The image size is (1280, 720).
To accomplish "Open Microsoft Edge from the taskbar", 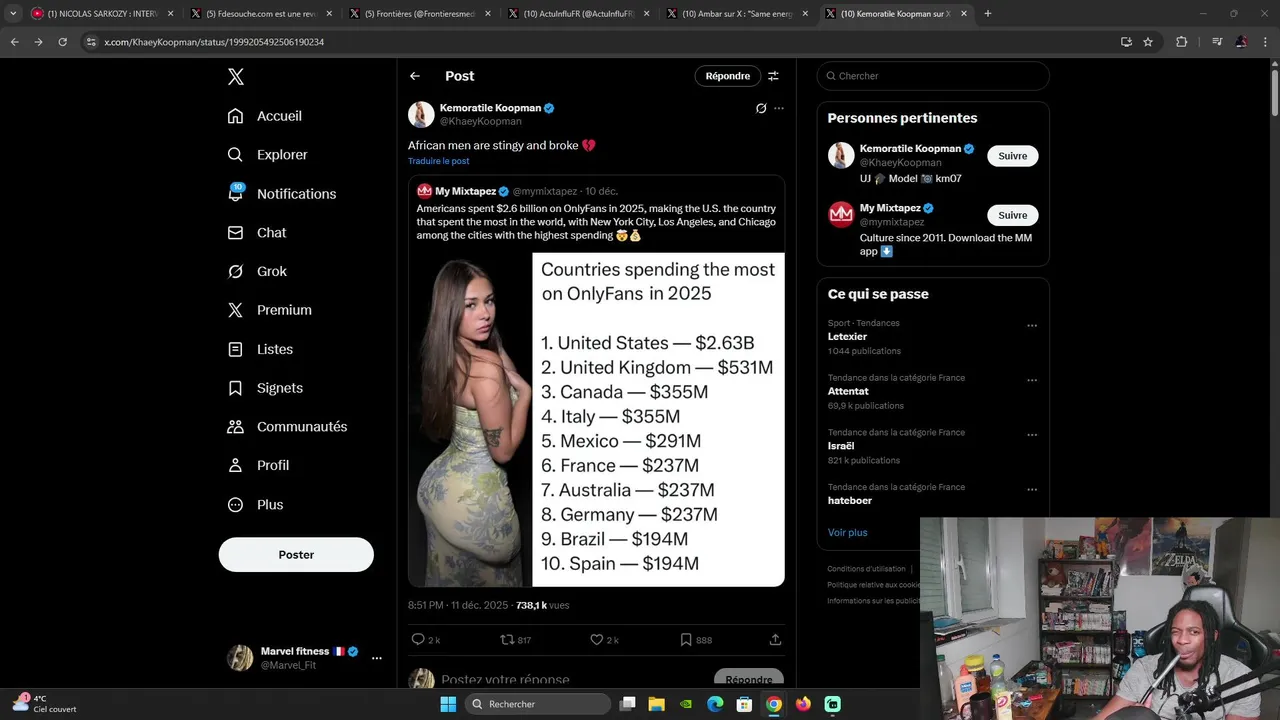I will (715, 704).
